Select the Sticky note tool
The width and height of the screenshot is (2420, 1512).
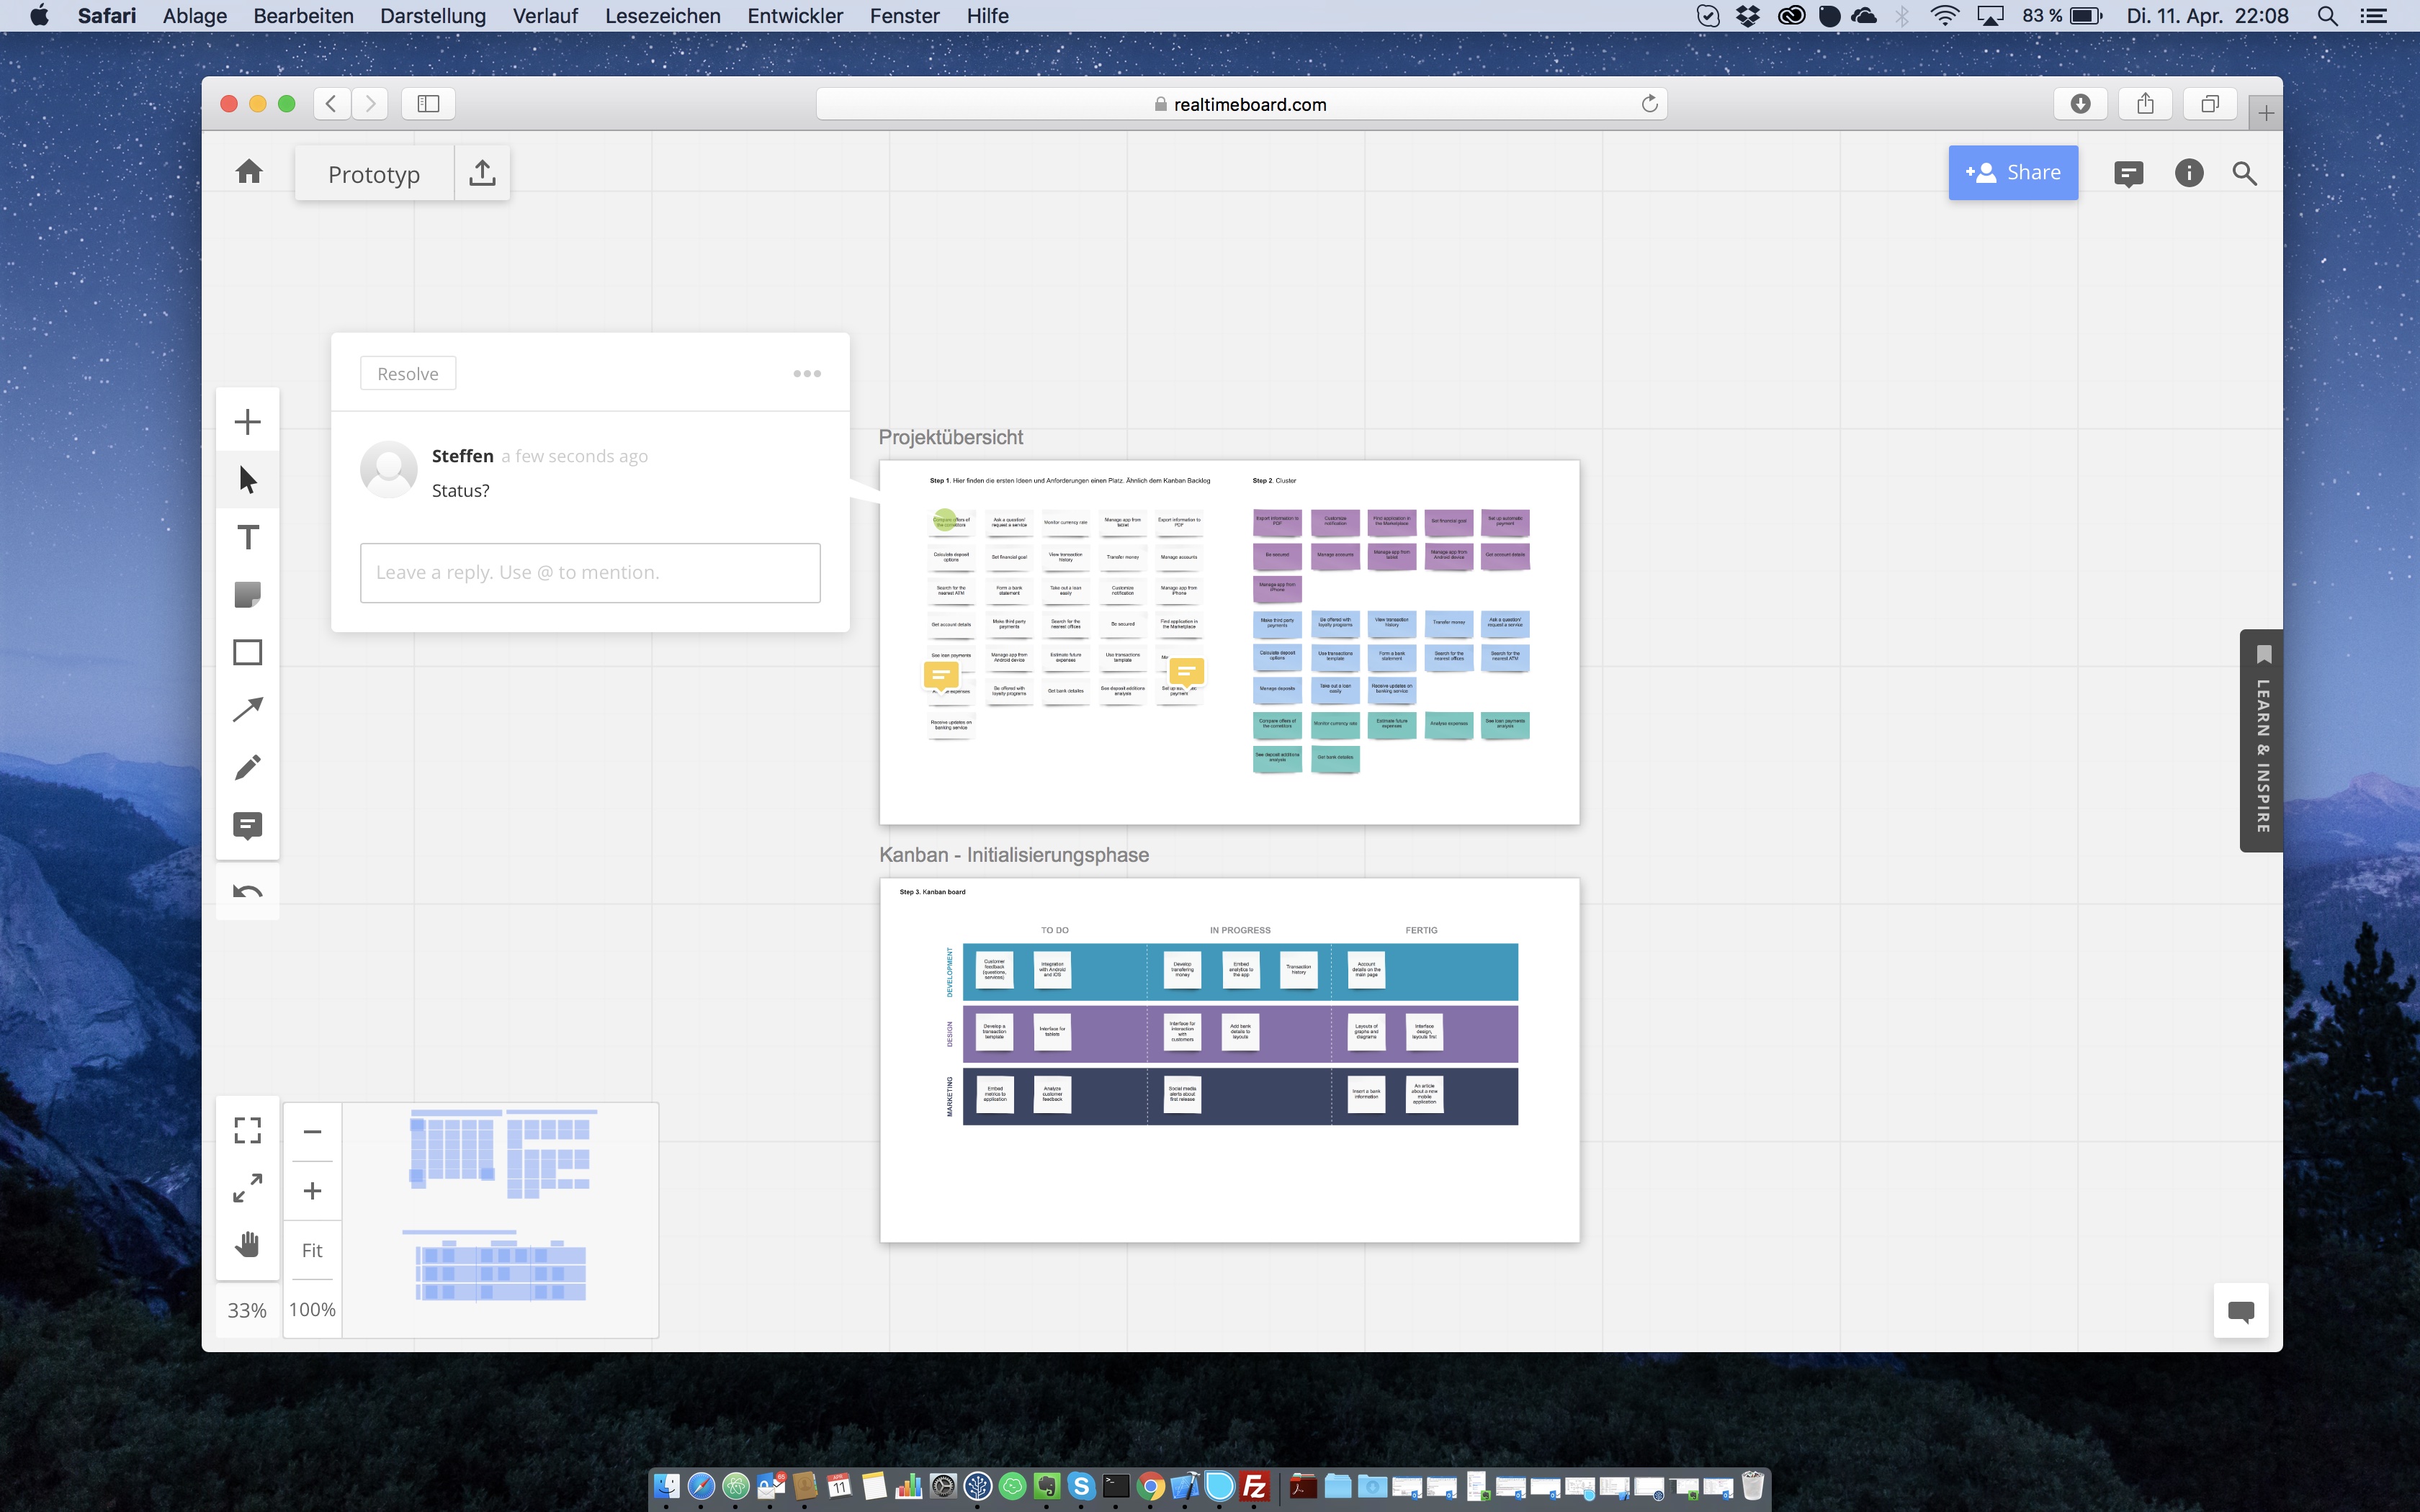[x=247, y=595]
